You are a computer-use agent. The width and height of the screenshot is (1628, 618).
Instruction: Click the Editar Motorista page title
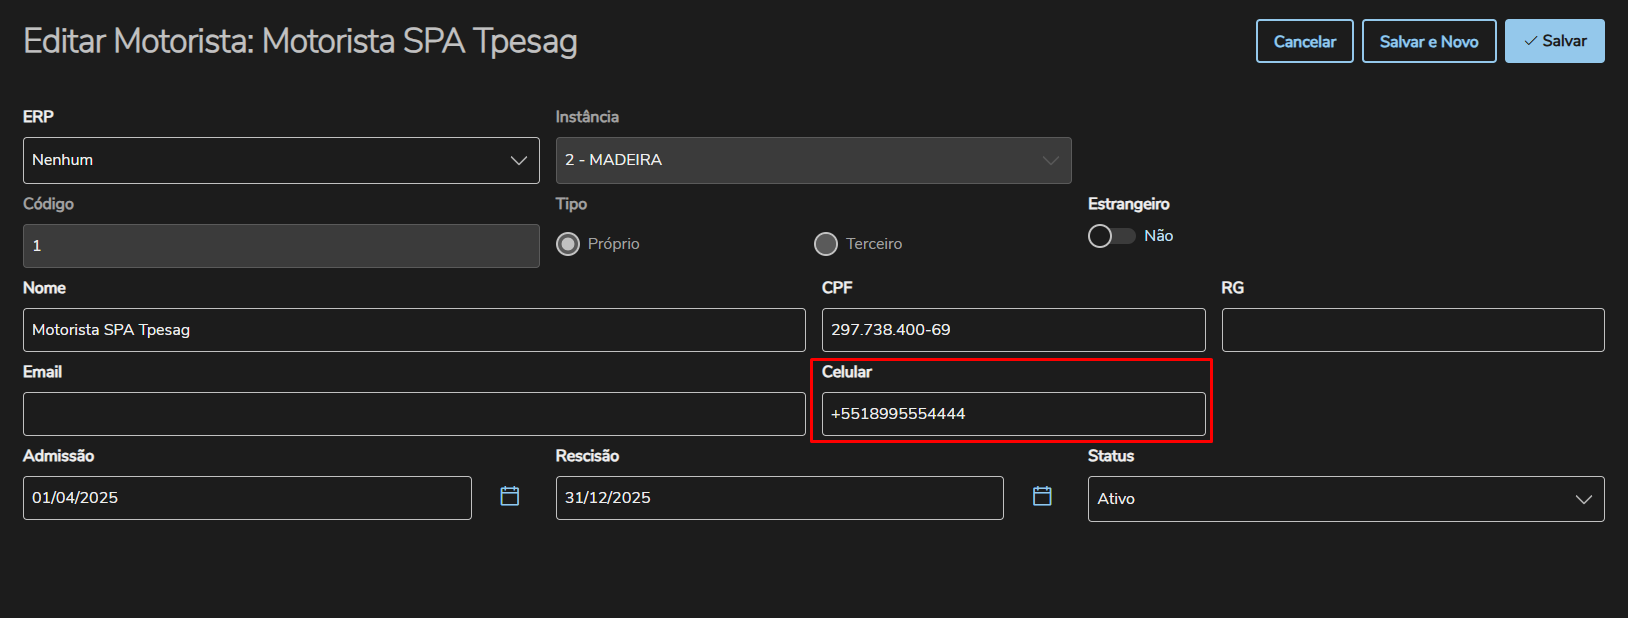coord(300,41)
